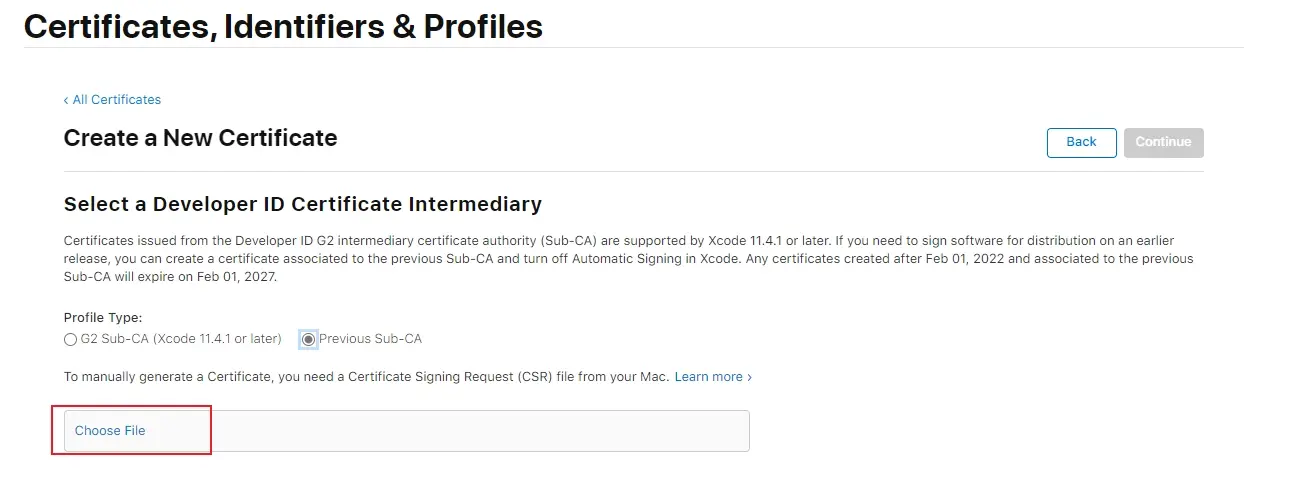Click Choose File to upload a CSR
This screenshot has width=1294, height=486.
tap(110, 431)
